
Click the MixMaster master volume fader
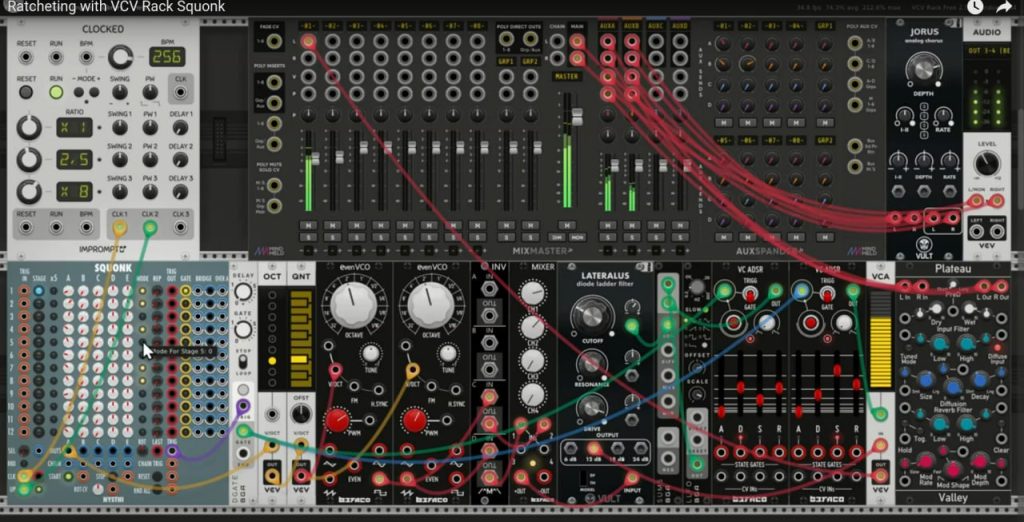pos(577,118)
